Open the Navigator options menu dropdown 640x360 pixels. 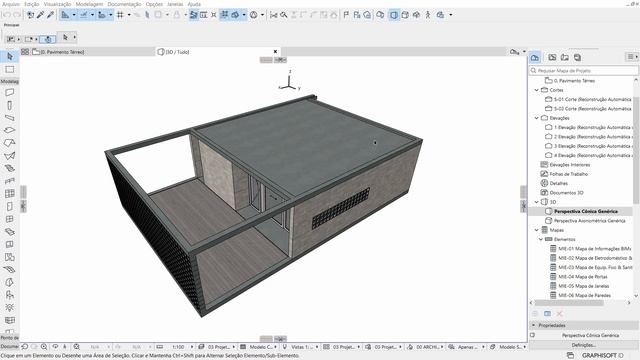[x=632, y=57]
